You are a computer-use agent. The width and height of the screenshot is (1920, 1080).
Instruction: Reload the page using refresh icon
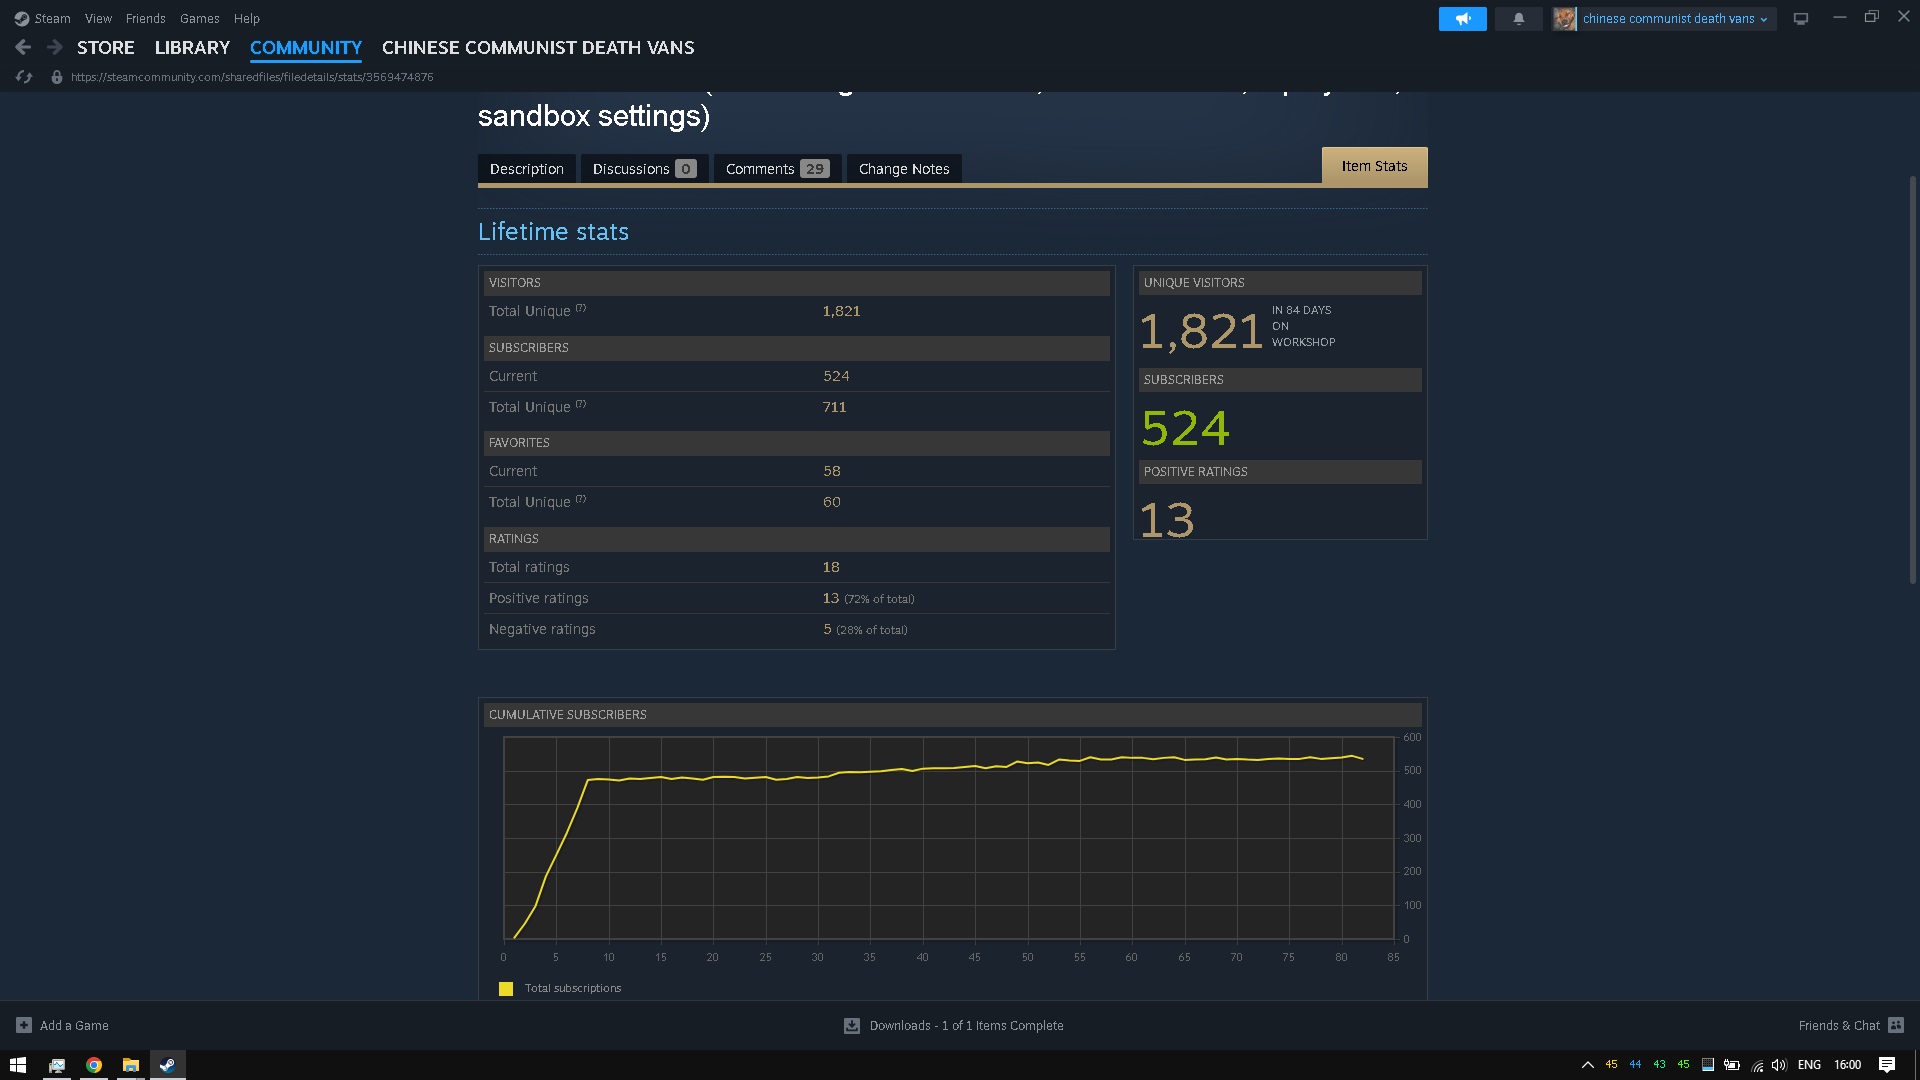24,77
